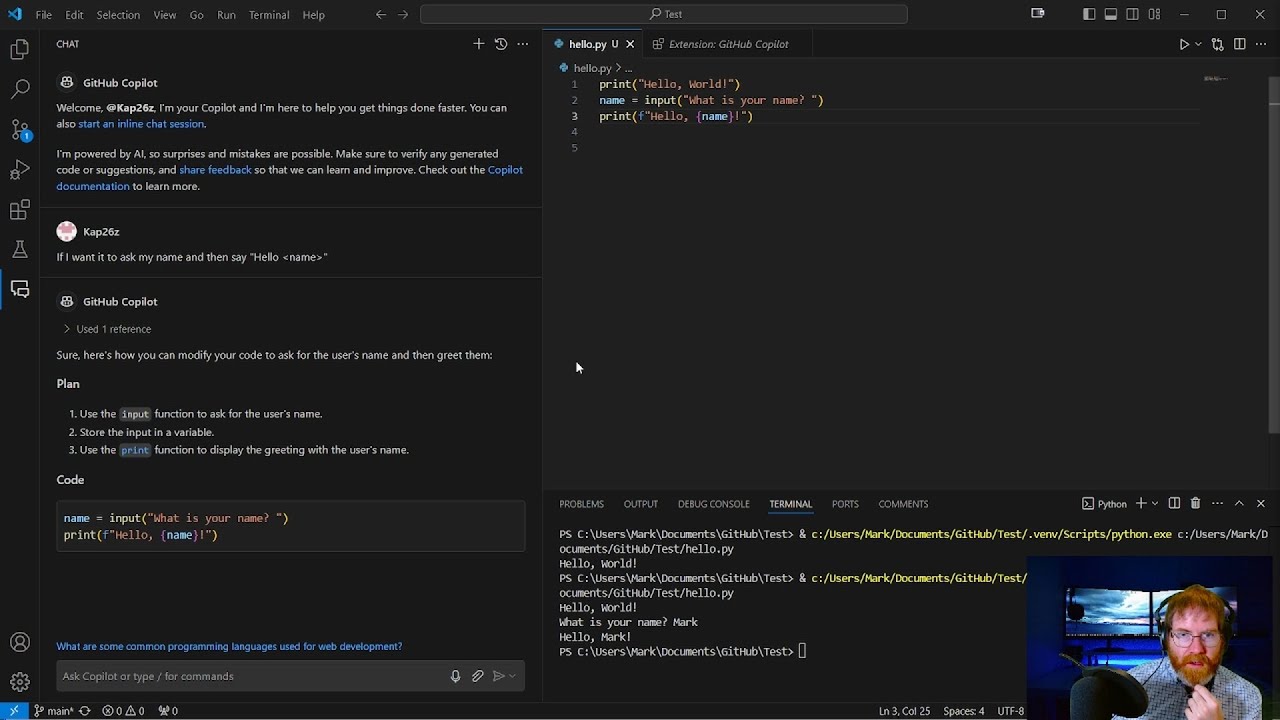Close the hello.py tab
The image size is (1280, 720).
point(630,44)
